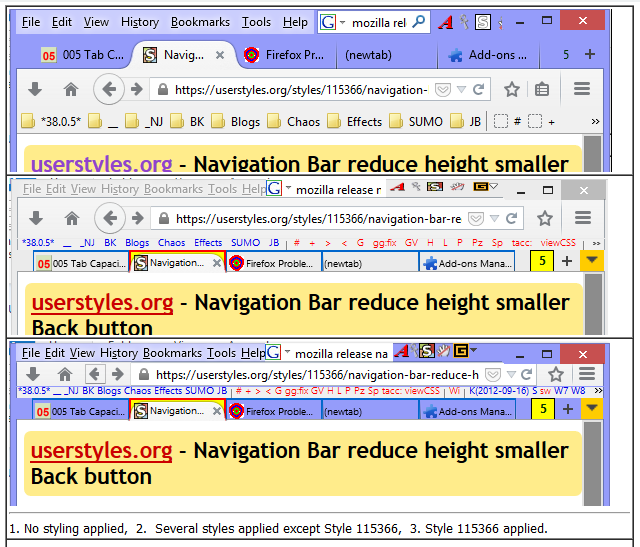Open the View menu in the bottom browser window
Viewport: 640px width, 547px height.
pyautogui.click(x=82, y=353)
